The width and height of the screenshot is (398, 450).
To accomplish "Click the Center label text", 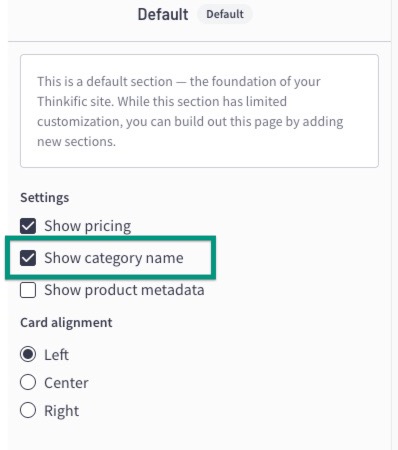I will pos(66,383).
